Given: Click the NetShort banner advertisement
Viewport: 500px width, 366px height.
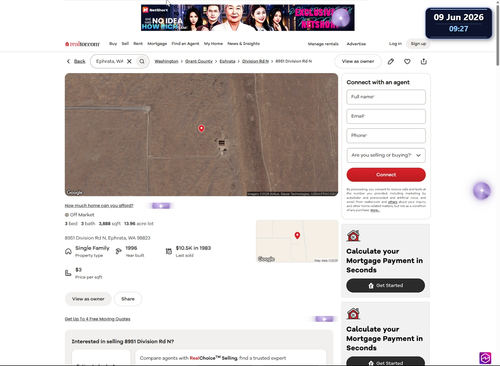Looking at the screenshot, I should 248,18.
